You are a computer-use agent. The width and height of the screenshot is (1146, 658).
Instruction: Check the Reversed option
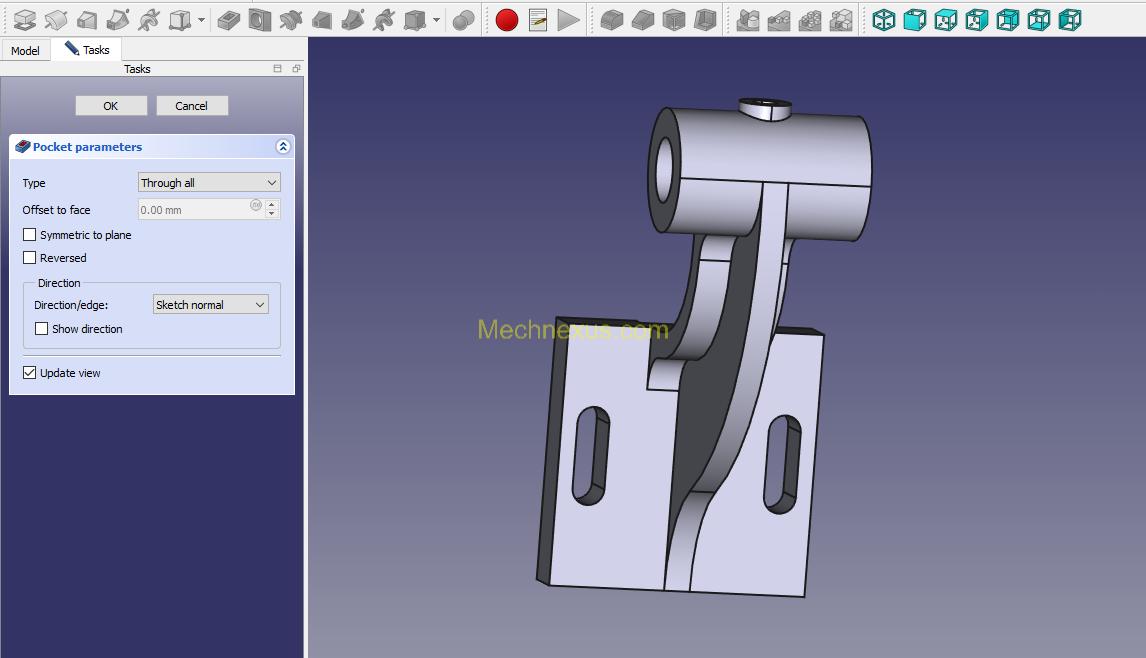coord(30,258)
